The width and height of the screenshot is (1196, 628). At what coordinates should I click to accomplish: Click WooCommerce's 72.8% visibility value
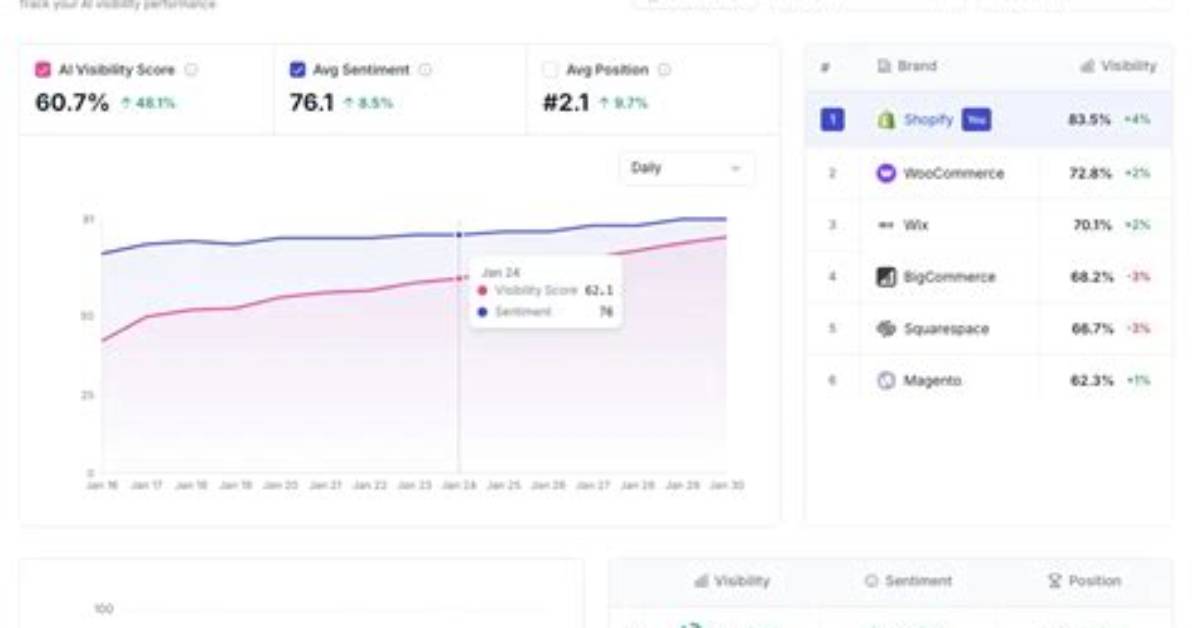coord(1090,173)
